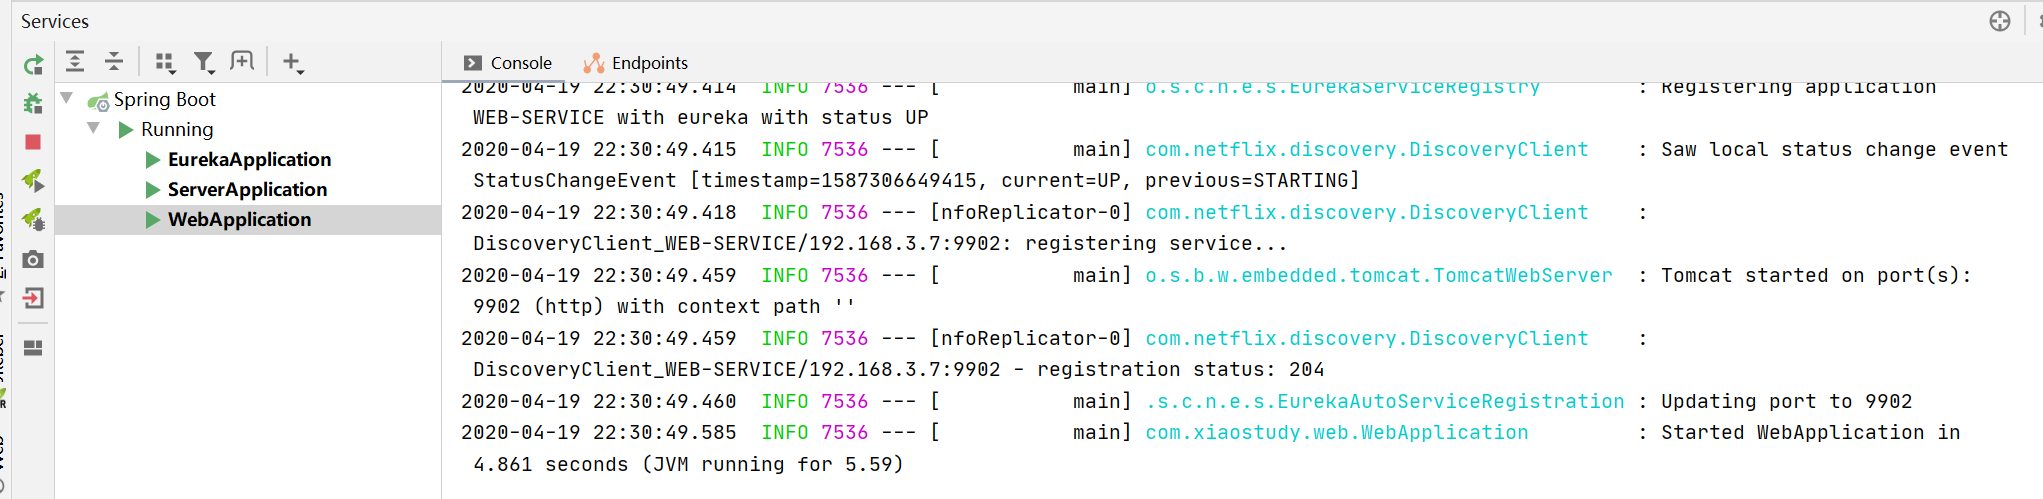Click the green run icon beside WebApplication
Screen dimensions: 2043x499
point(153,219)
